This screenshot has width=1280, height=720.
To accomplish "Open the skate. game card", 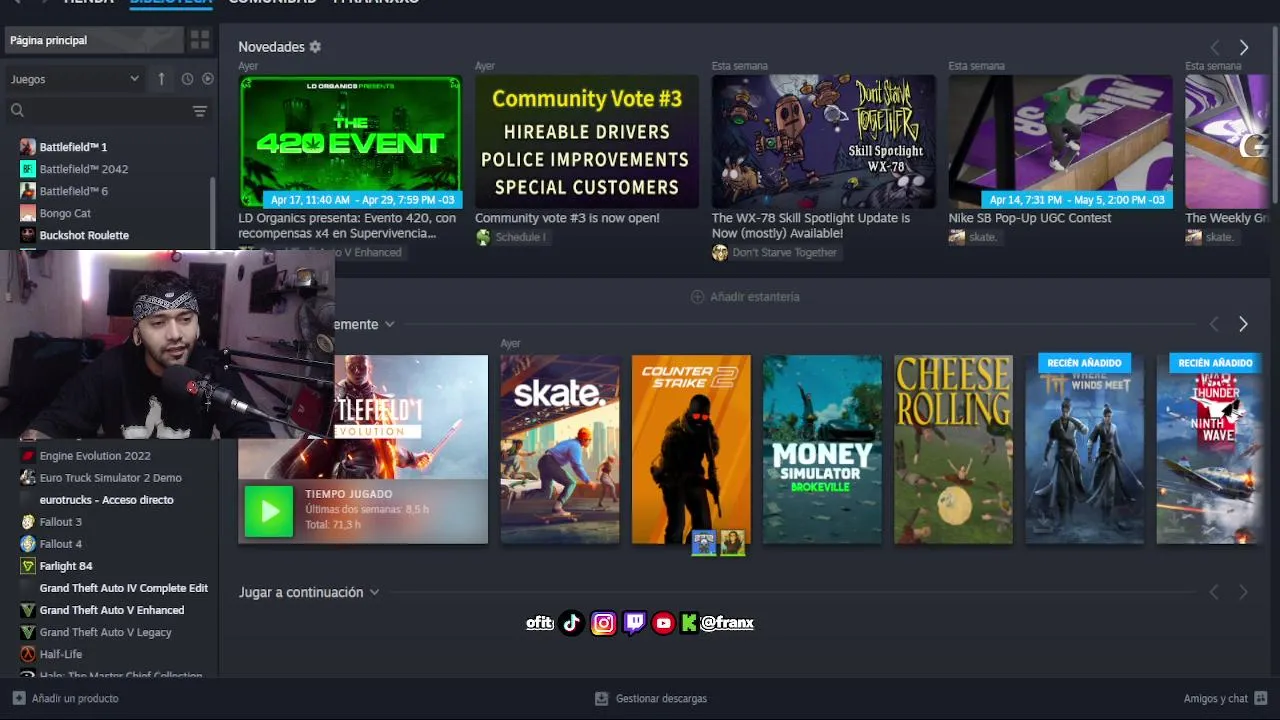I will tap(560, 449).
